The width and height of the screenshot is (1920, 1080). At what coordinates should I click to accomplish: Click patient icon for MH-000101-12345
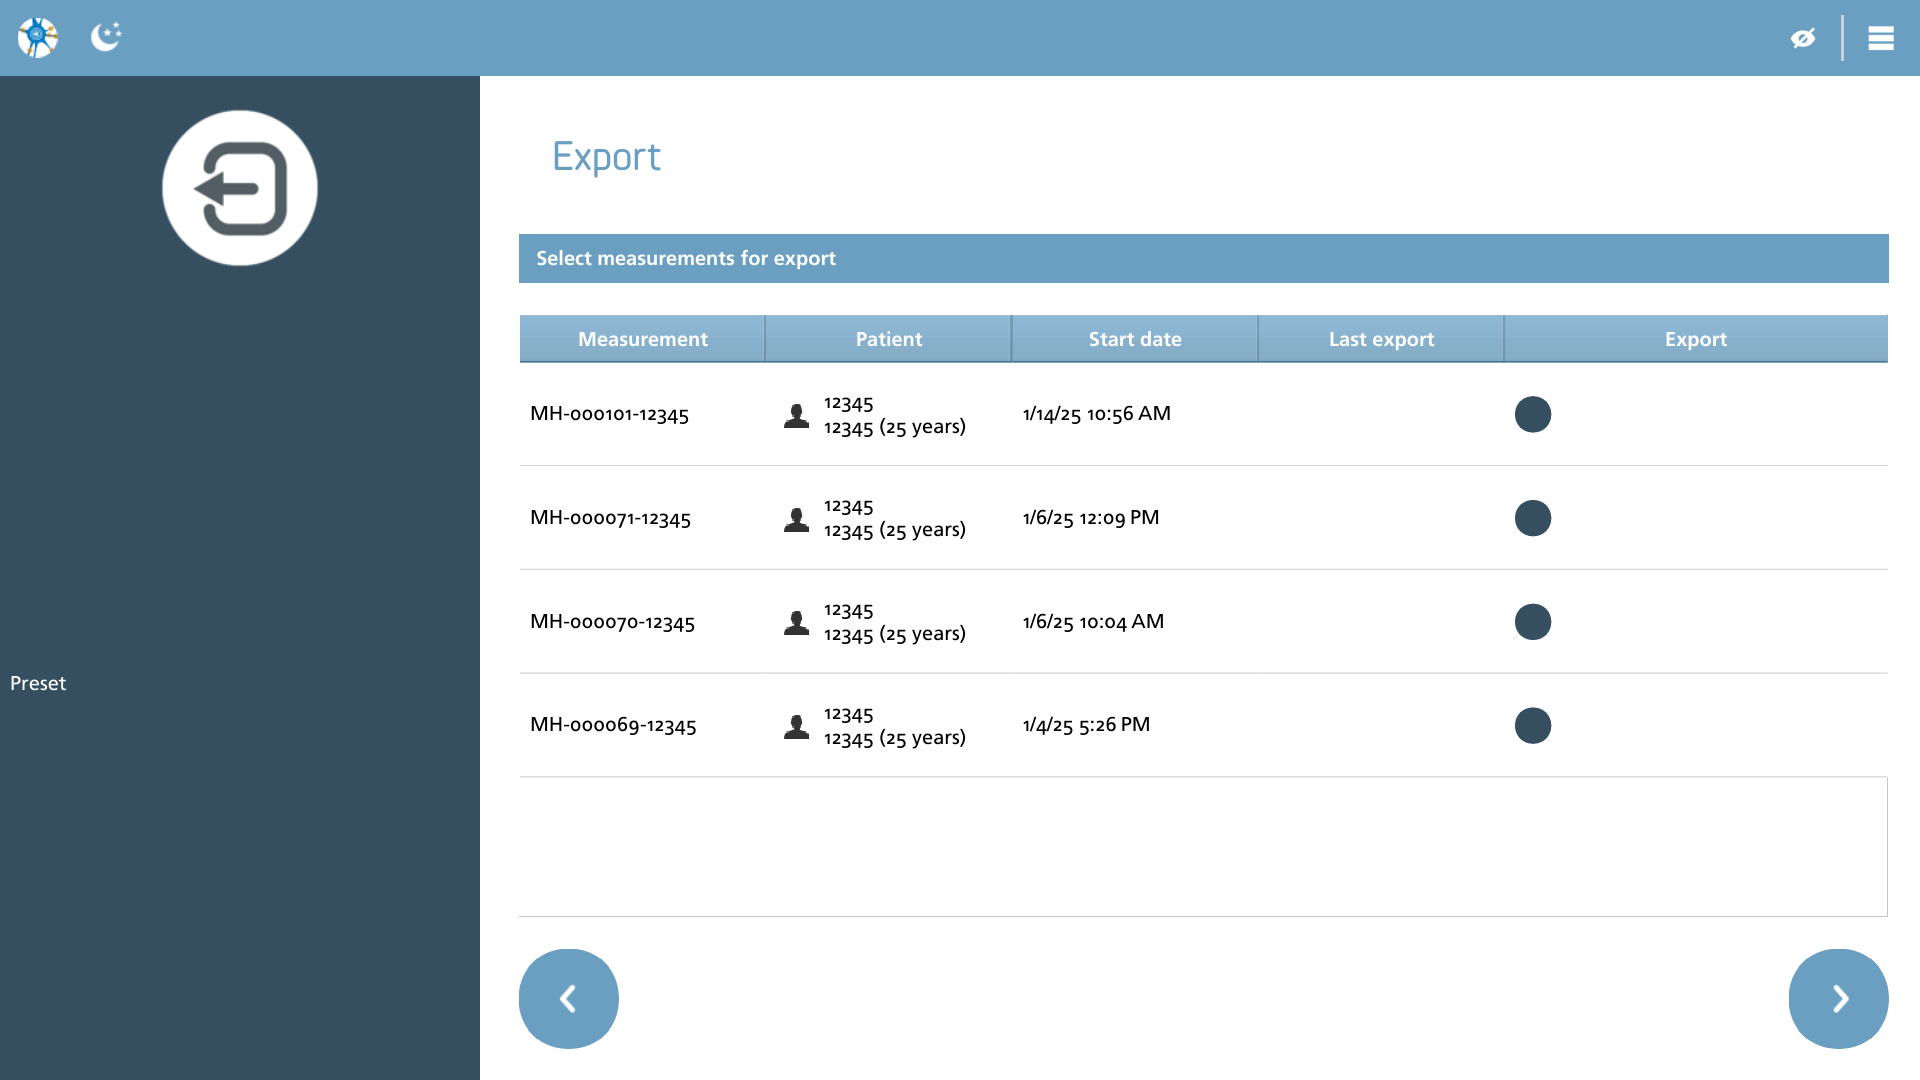(797, 415)
